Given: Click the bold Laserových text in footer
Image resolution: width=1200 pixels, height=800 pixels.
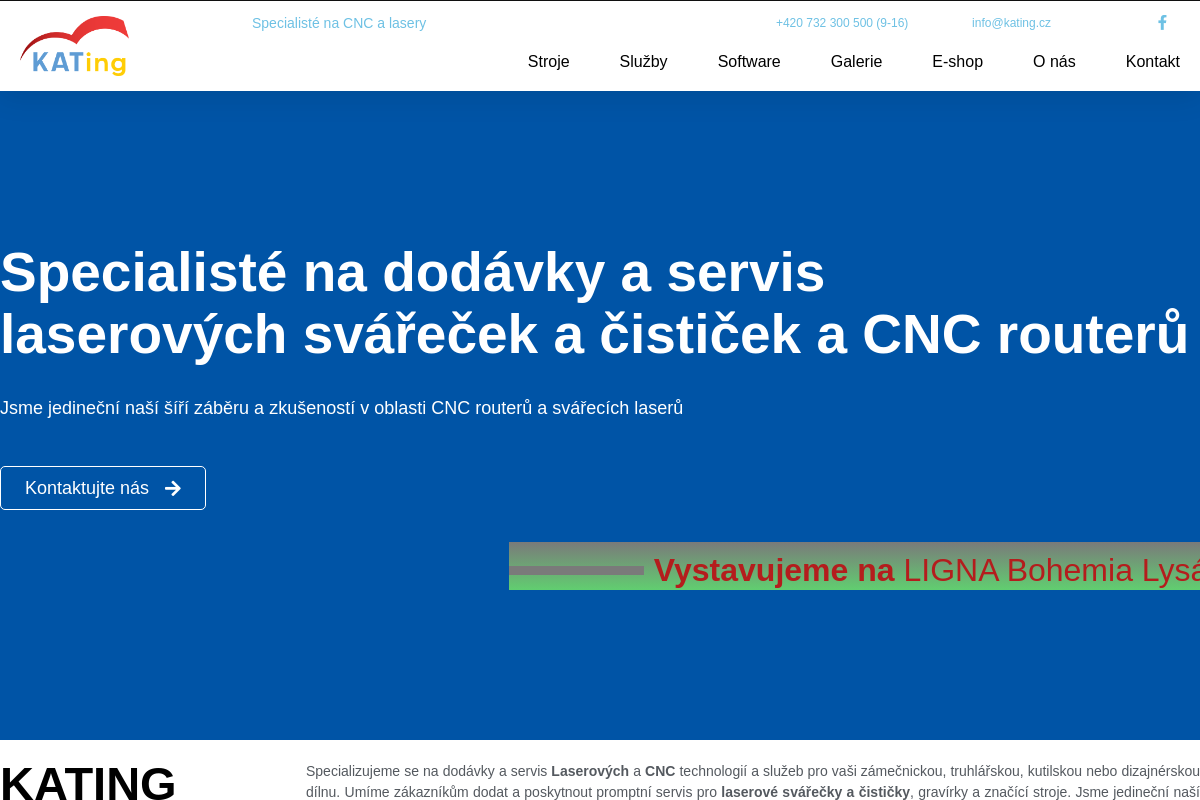Looking at the screenshot, I should (x=589, y=771).
